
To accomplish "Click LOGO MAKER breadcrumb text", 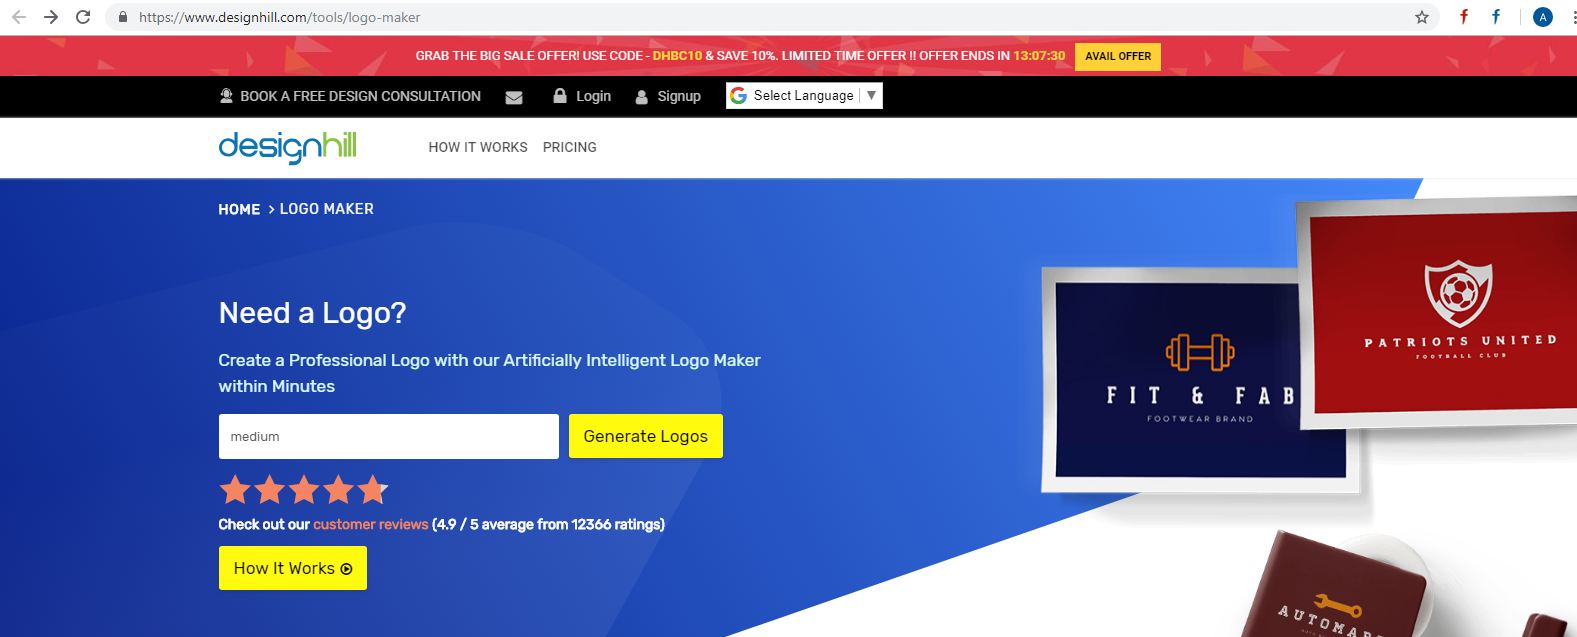I will (327, 209).
